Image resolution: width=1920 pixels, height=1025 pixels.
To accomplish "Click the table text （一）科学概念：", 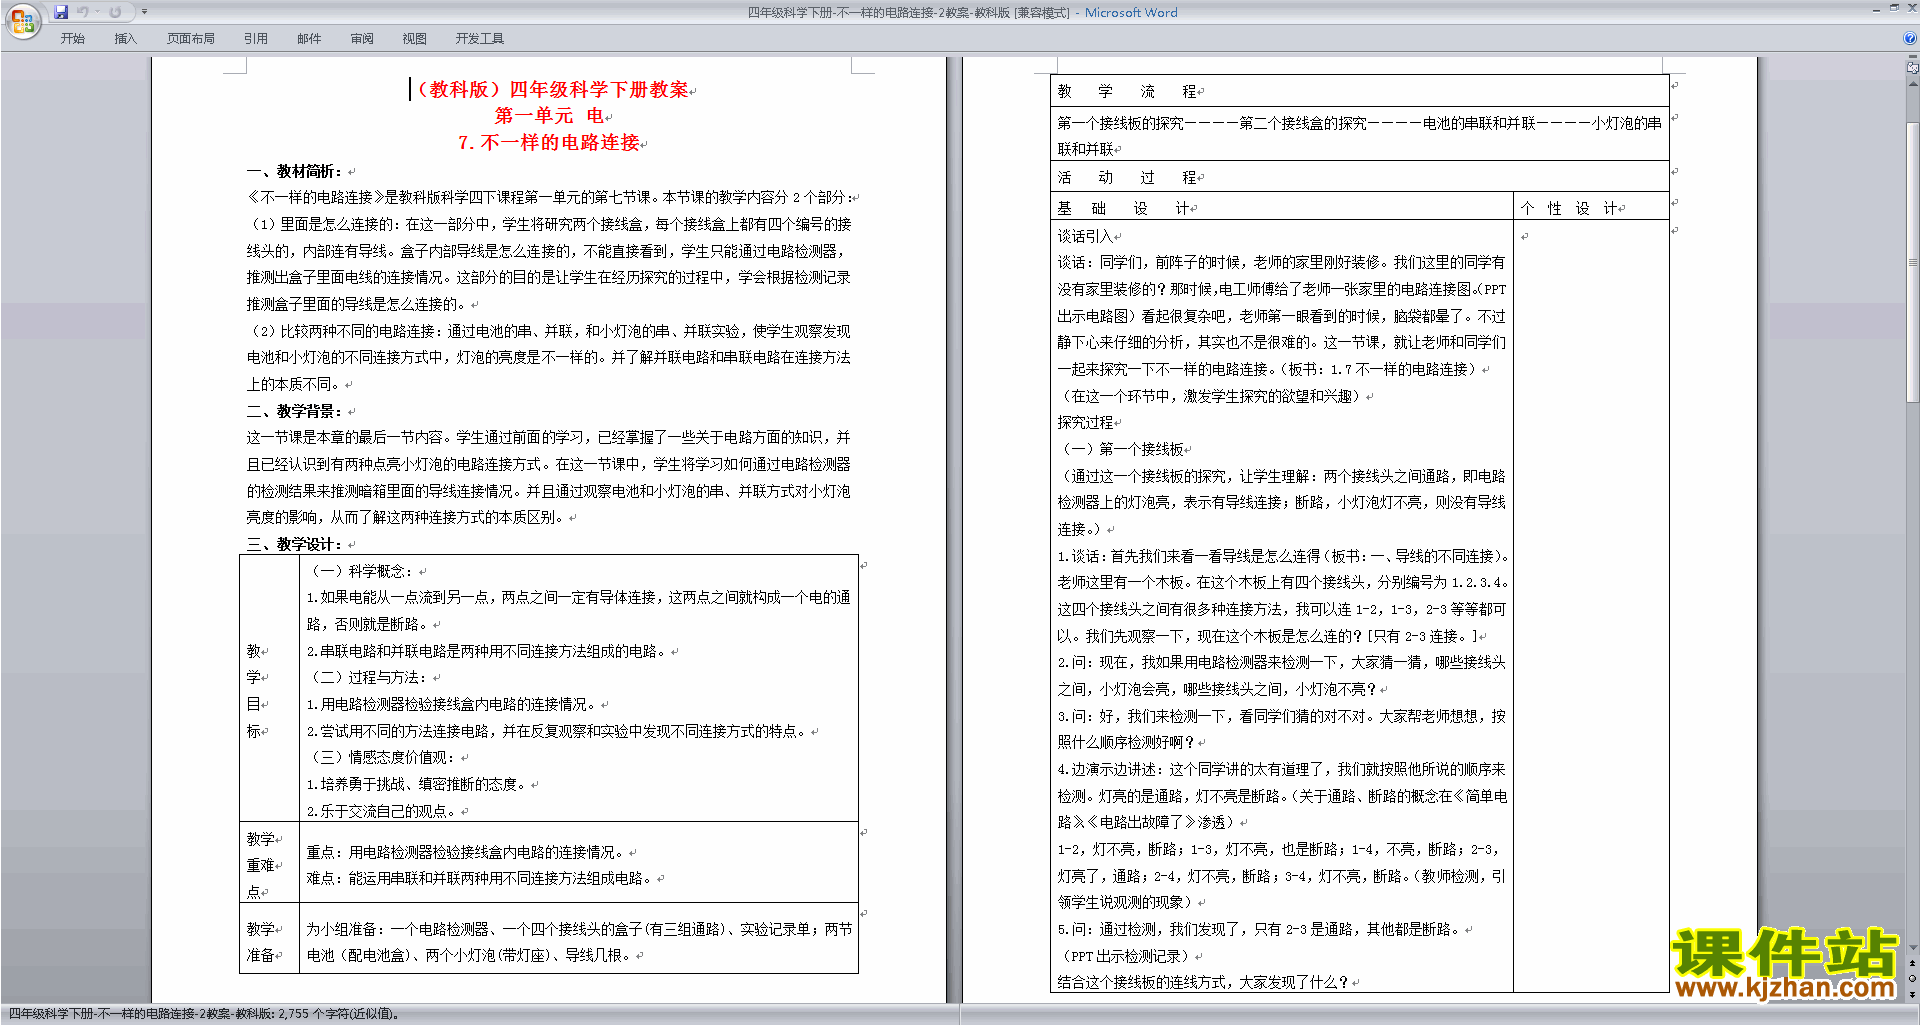I will [361, 571].
